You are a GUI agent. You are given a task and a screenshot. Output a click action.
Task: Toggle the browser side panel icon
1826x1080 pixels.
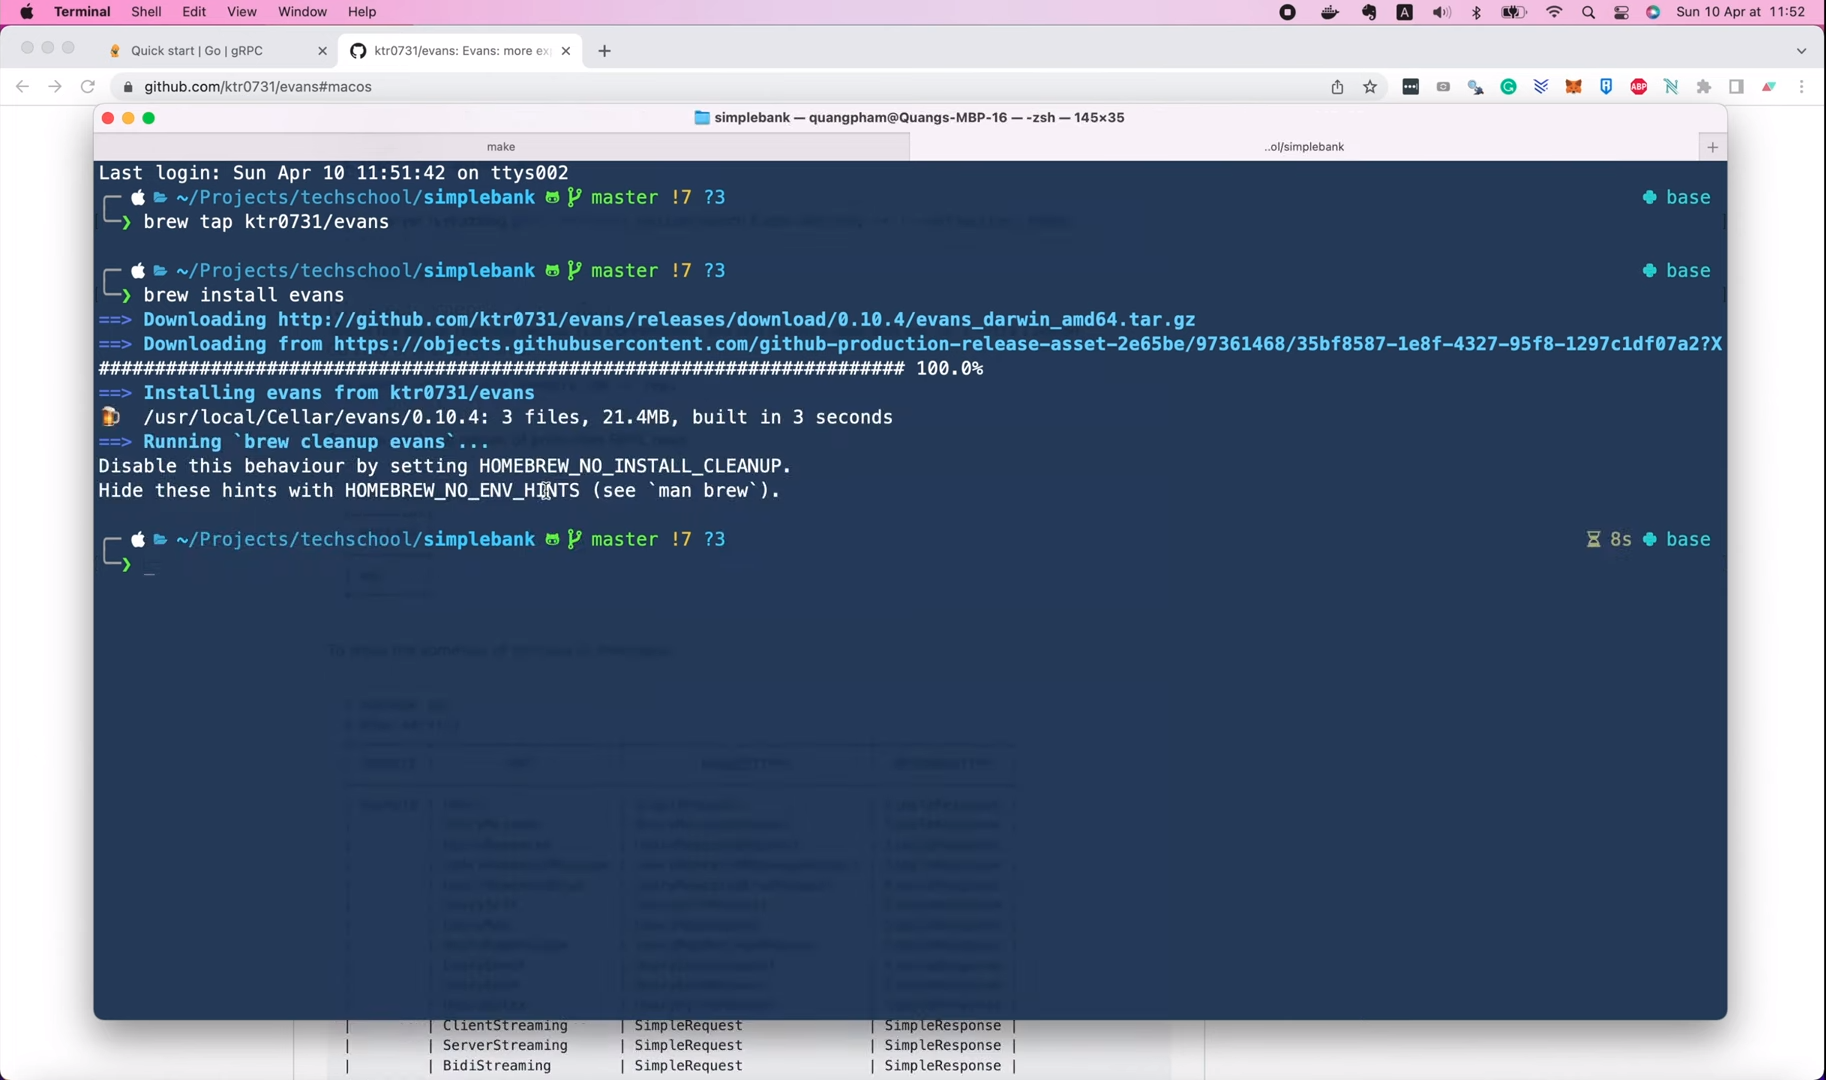[x=1736, y=87]
